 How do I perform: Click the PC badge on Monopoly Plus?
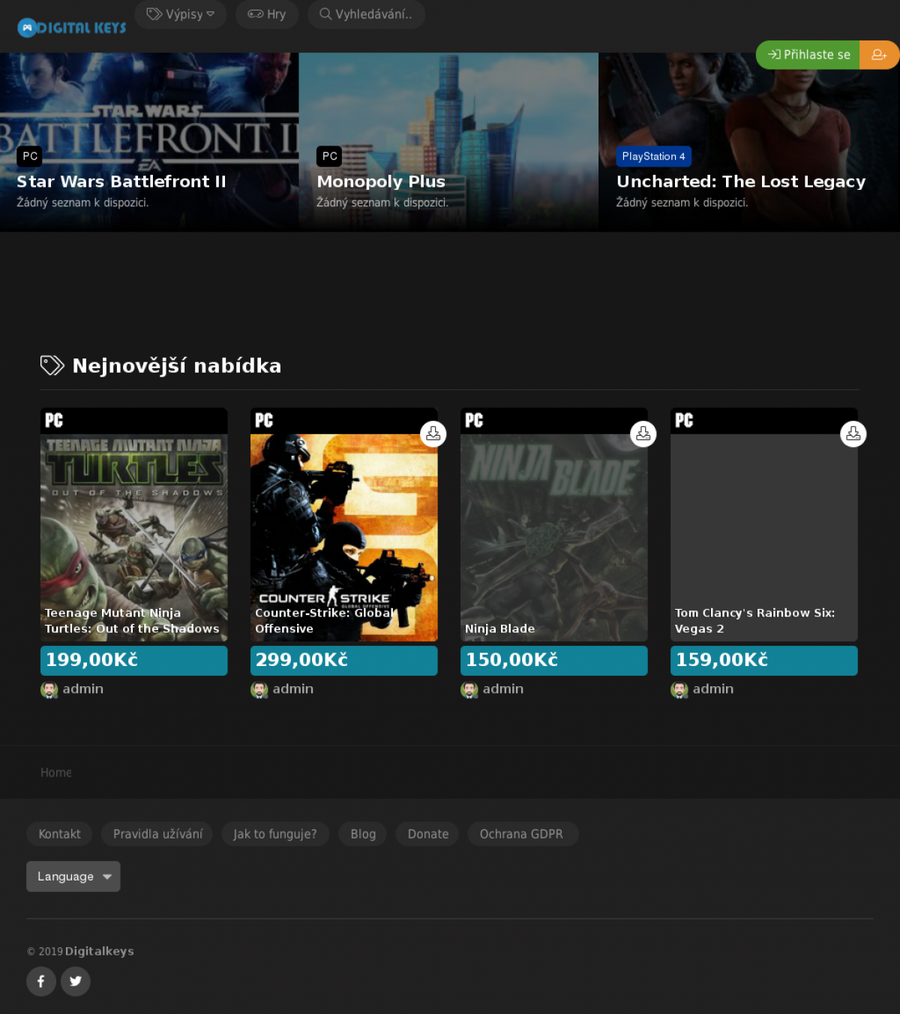point(329,156)
